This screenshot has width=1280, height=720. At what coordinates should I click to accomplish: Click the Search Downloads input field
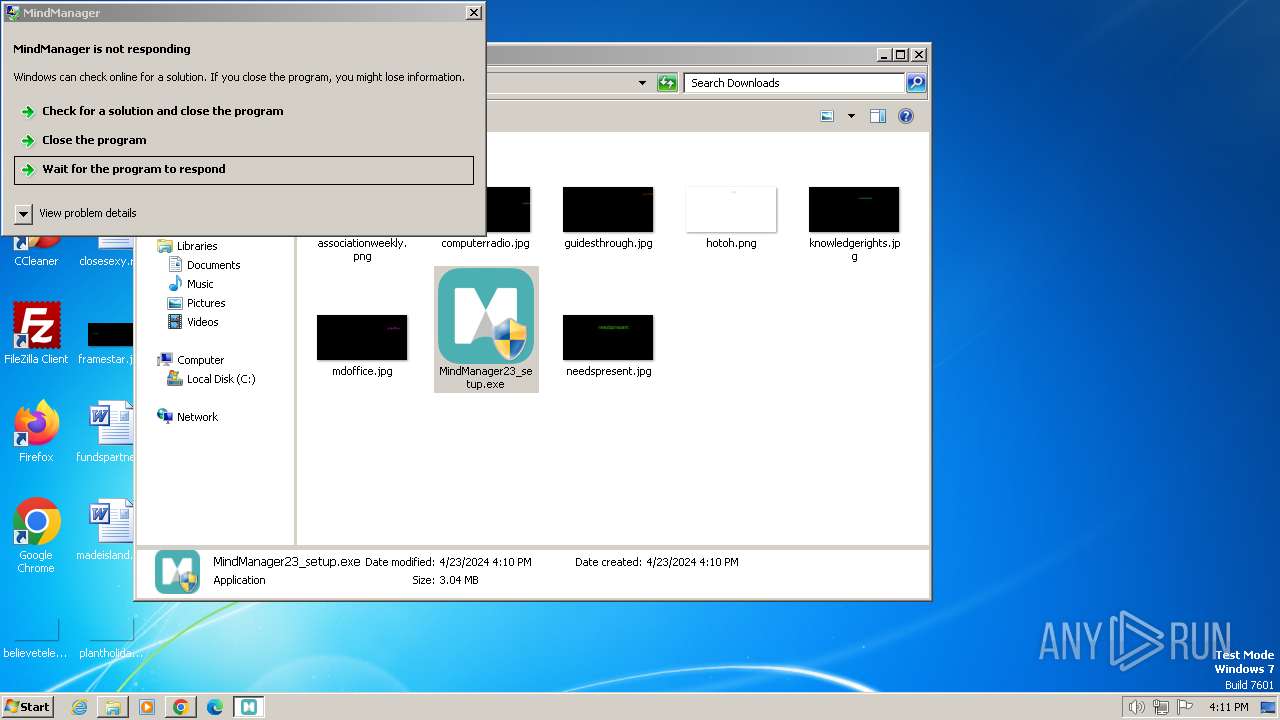click(x=794, y=83)
